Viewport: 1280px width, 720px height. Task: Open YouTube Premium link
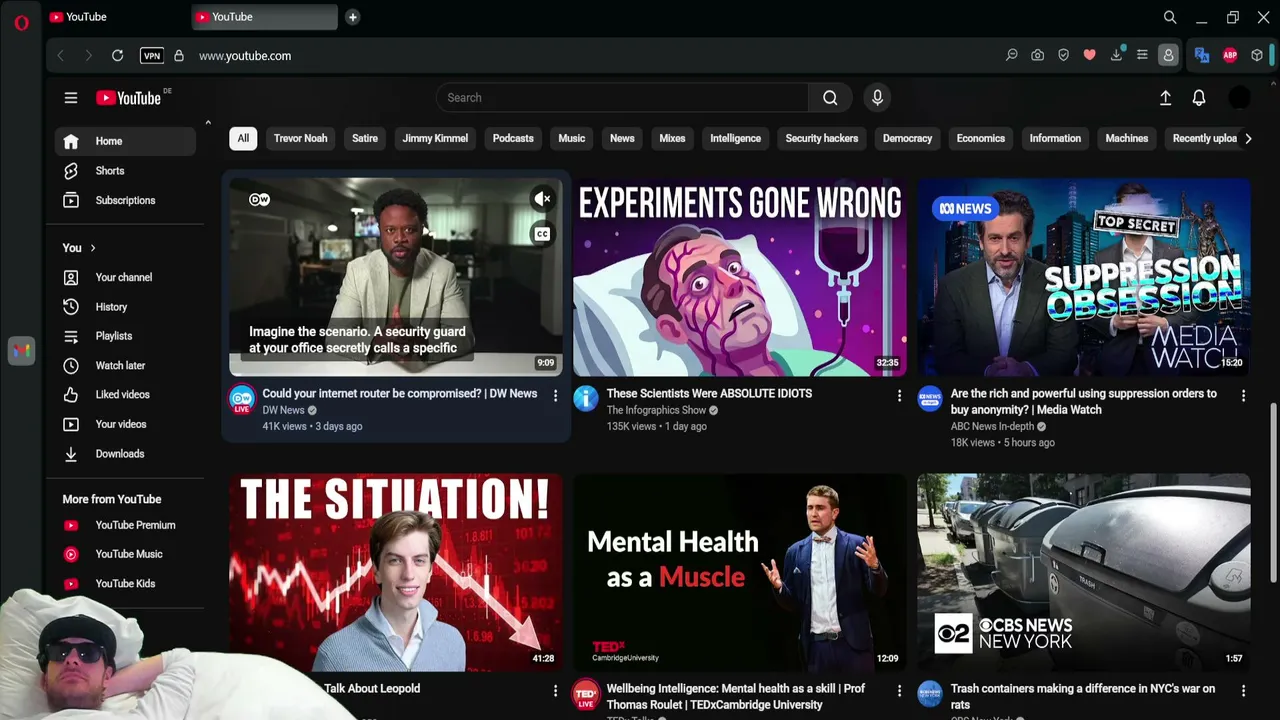tap(125, 525)
